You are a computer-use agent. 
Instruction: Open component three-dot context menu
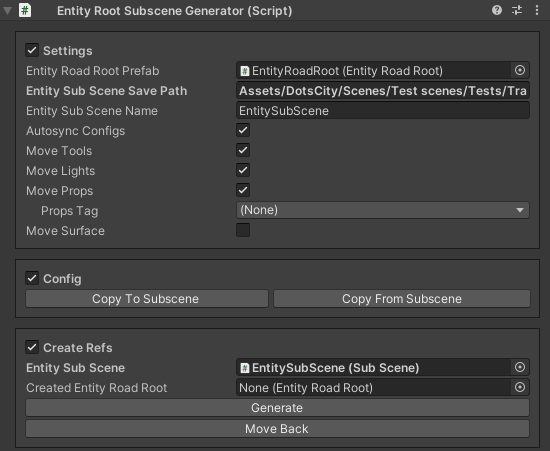(x=537, y=10)
